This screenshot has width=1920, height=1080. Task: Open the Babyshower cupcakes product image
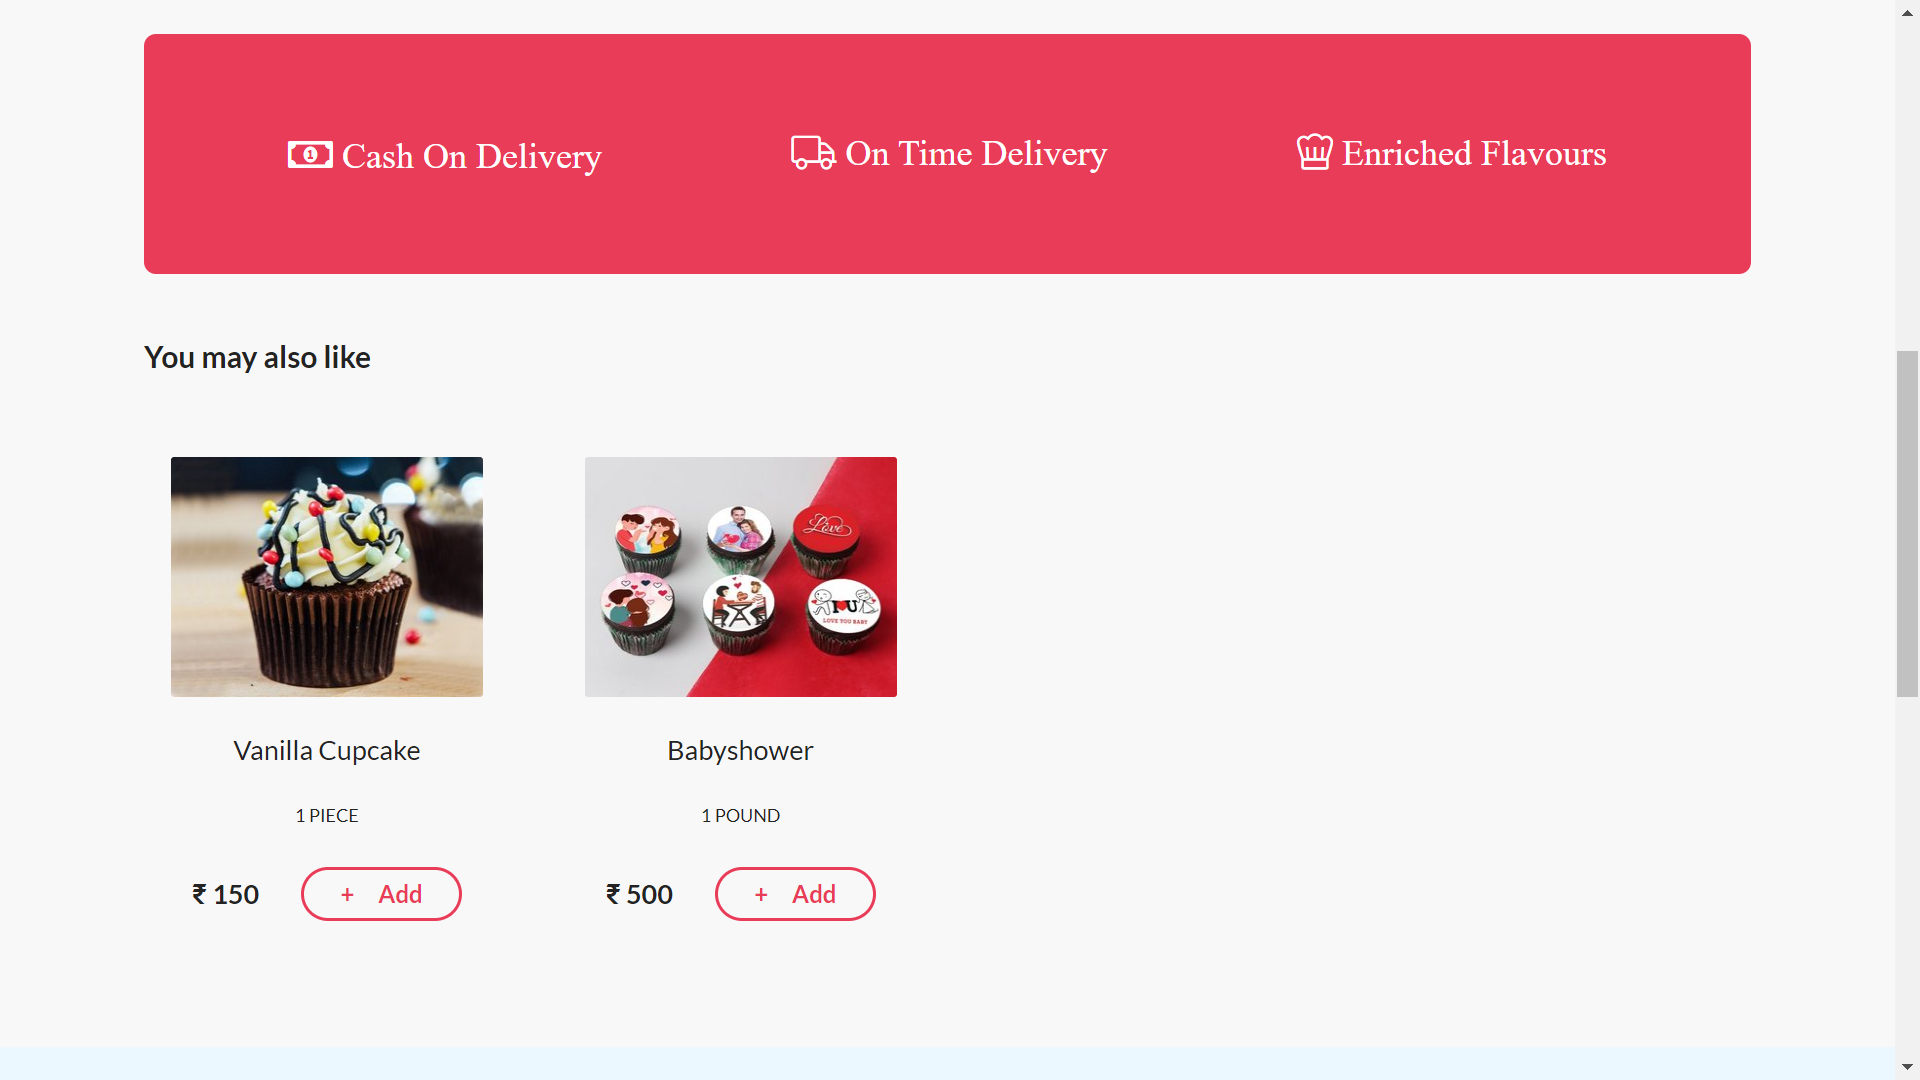pyautogui.click(x=741, y=577)
